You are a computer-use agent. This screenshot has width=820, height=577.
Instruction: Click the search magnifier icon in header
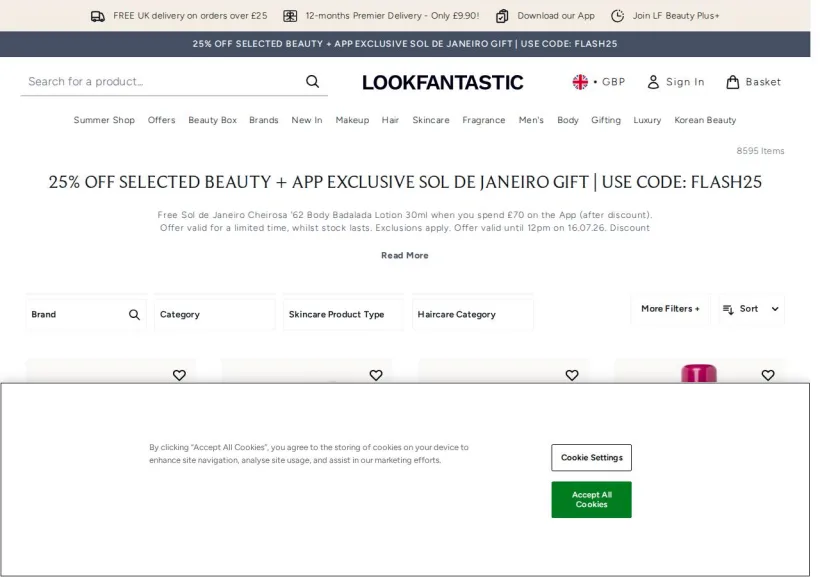point(313,82)
